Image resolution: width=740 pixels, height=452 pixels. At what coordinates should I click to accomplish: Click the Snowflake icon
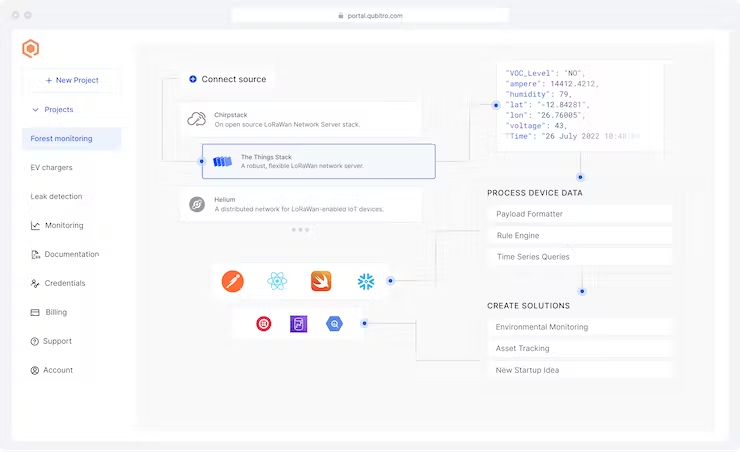[366, 282]
